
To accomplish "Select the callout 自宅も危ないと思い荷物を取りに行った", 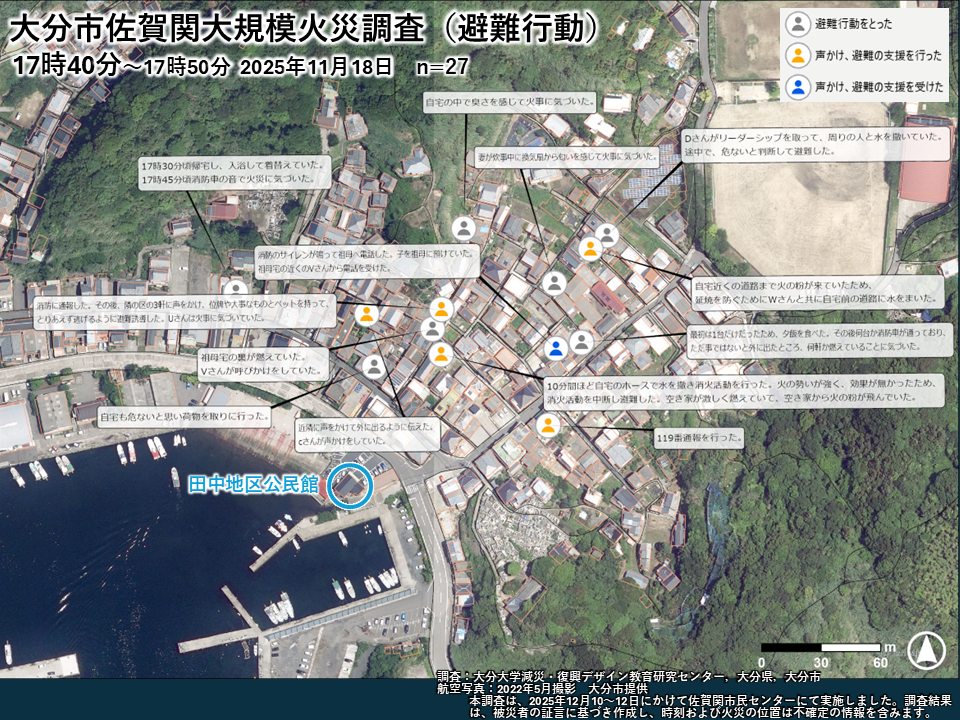I will click(x=183, y=415).
